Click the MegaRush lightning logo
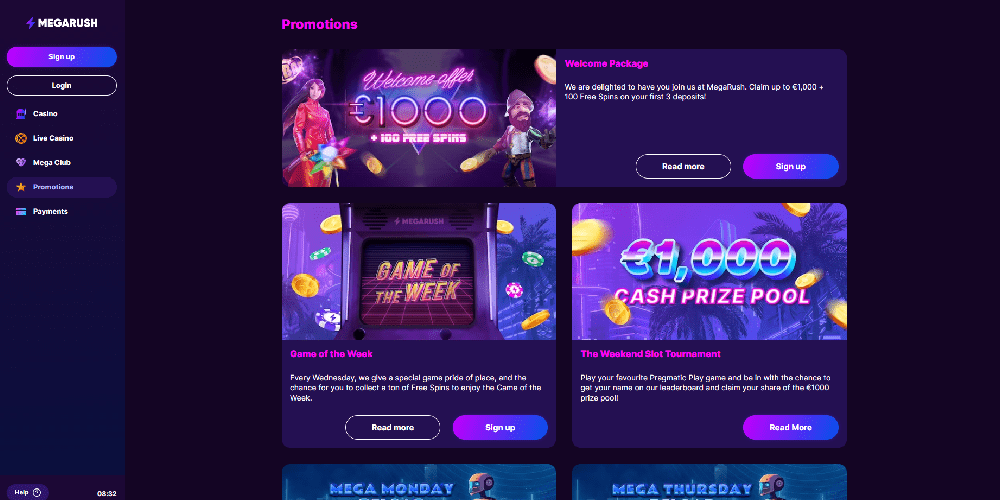The width and height of the screenshot is (1000, 500). coord(62,23)
